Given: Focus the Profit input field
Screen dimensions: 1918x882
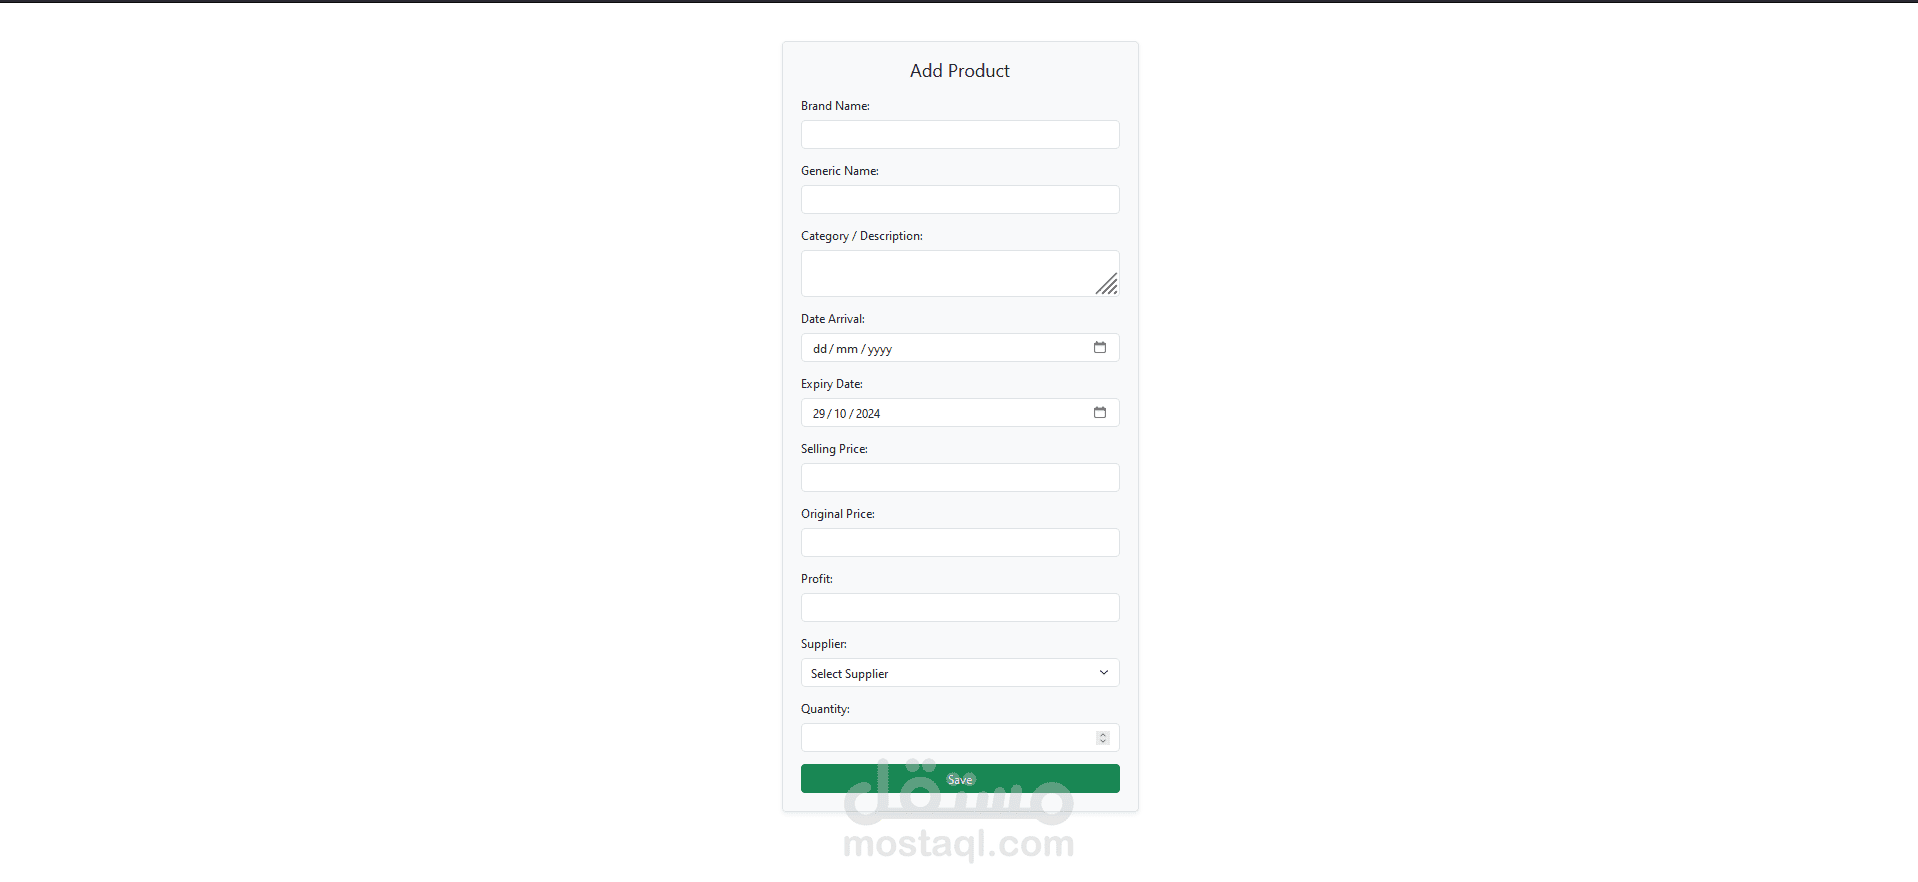Looking at the screenshot, I should pyautogui.click(x=959, y=608).
